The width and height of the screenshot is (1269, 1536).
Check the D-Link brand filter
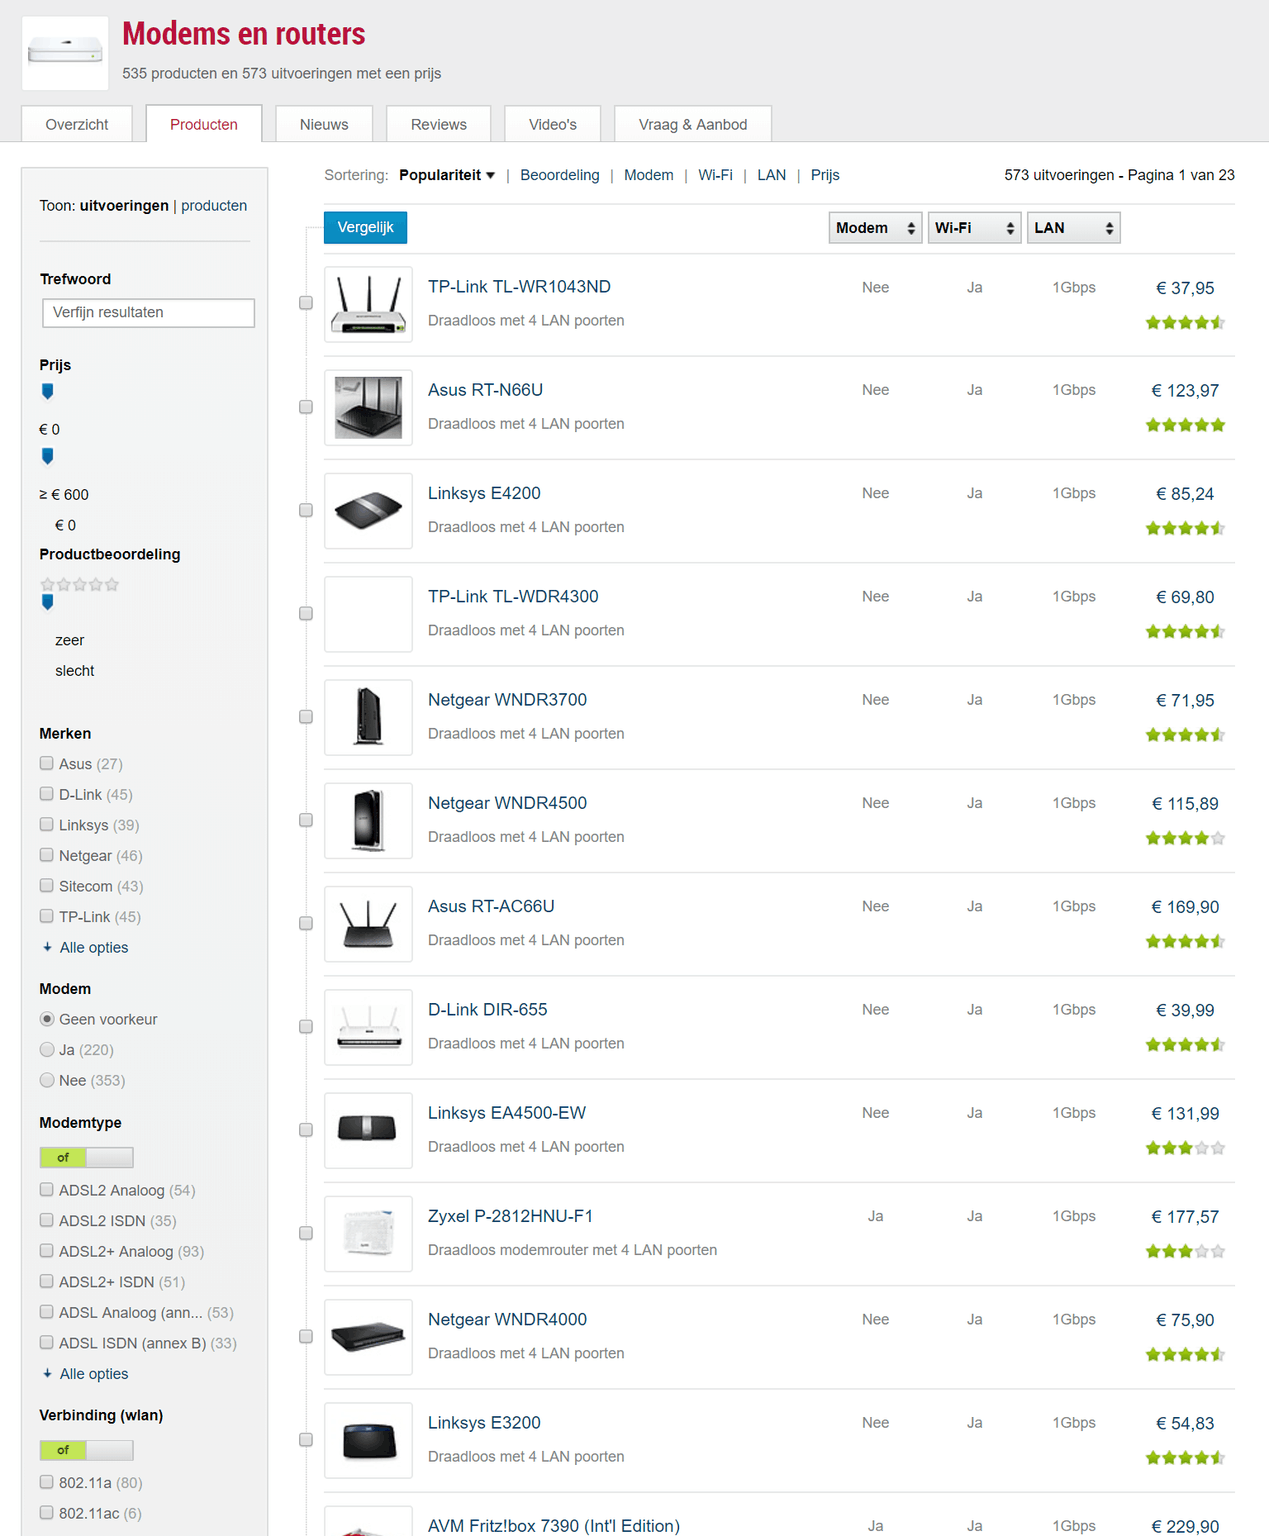[x=47, y=794]
